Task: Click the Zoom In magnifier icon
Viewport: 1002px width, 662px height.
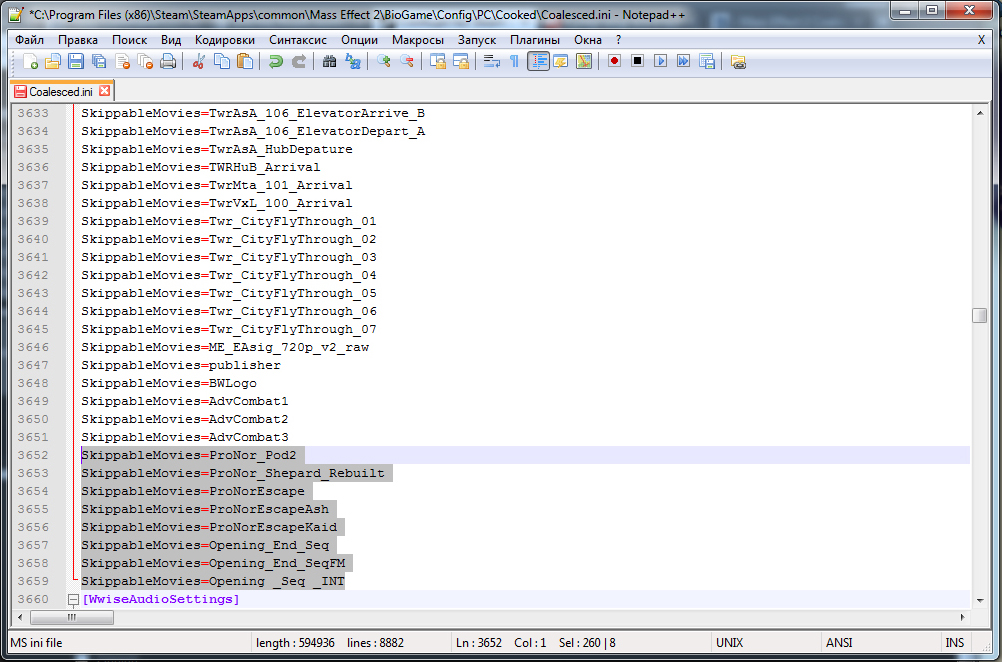Action: tap(383, 61)
